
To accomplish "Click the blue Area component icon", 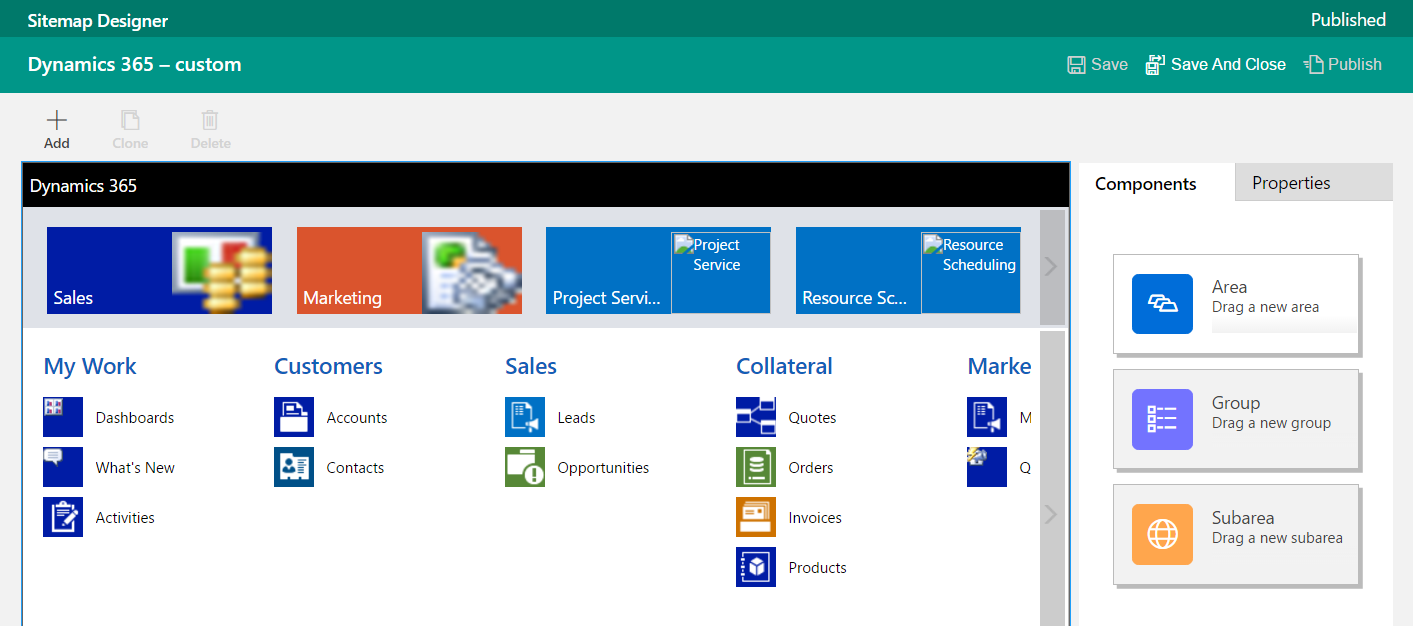I will [1162, 304].
